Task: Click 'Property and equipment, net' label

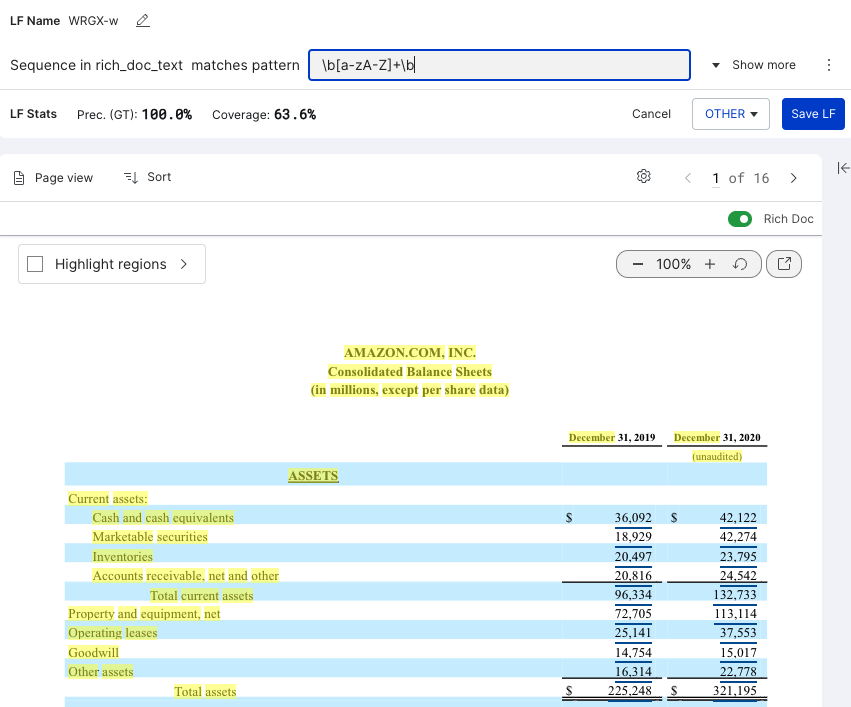Action: click(x=144, y=614)
